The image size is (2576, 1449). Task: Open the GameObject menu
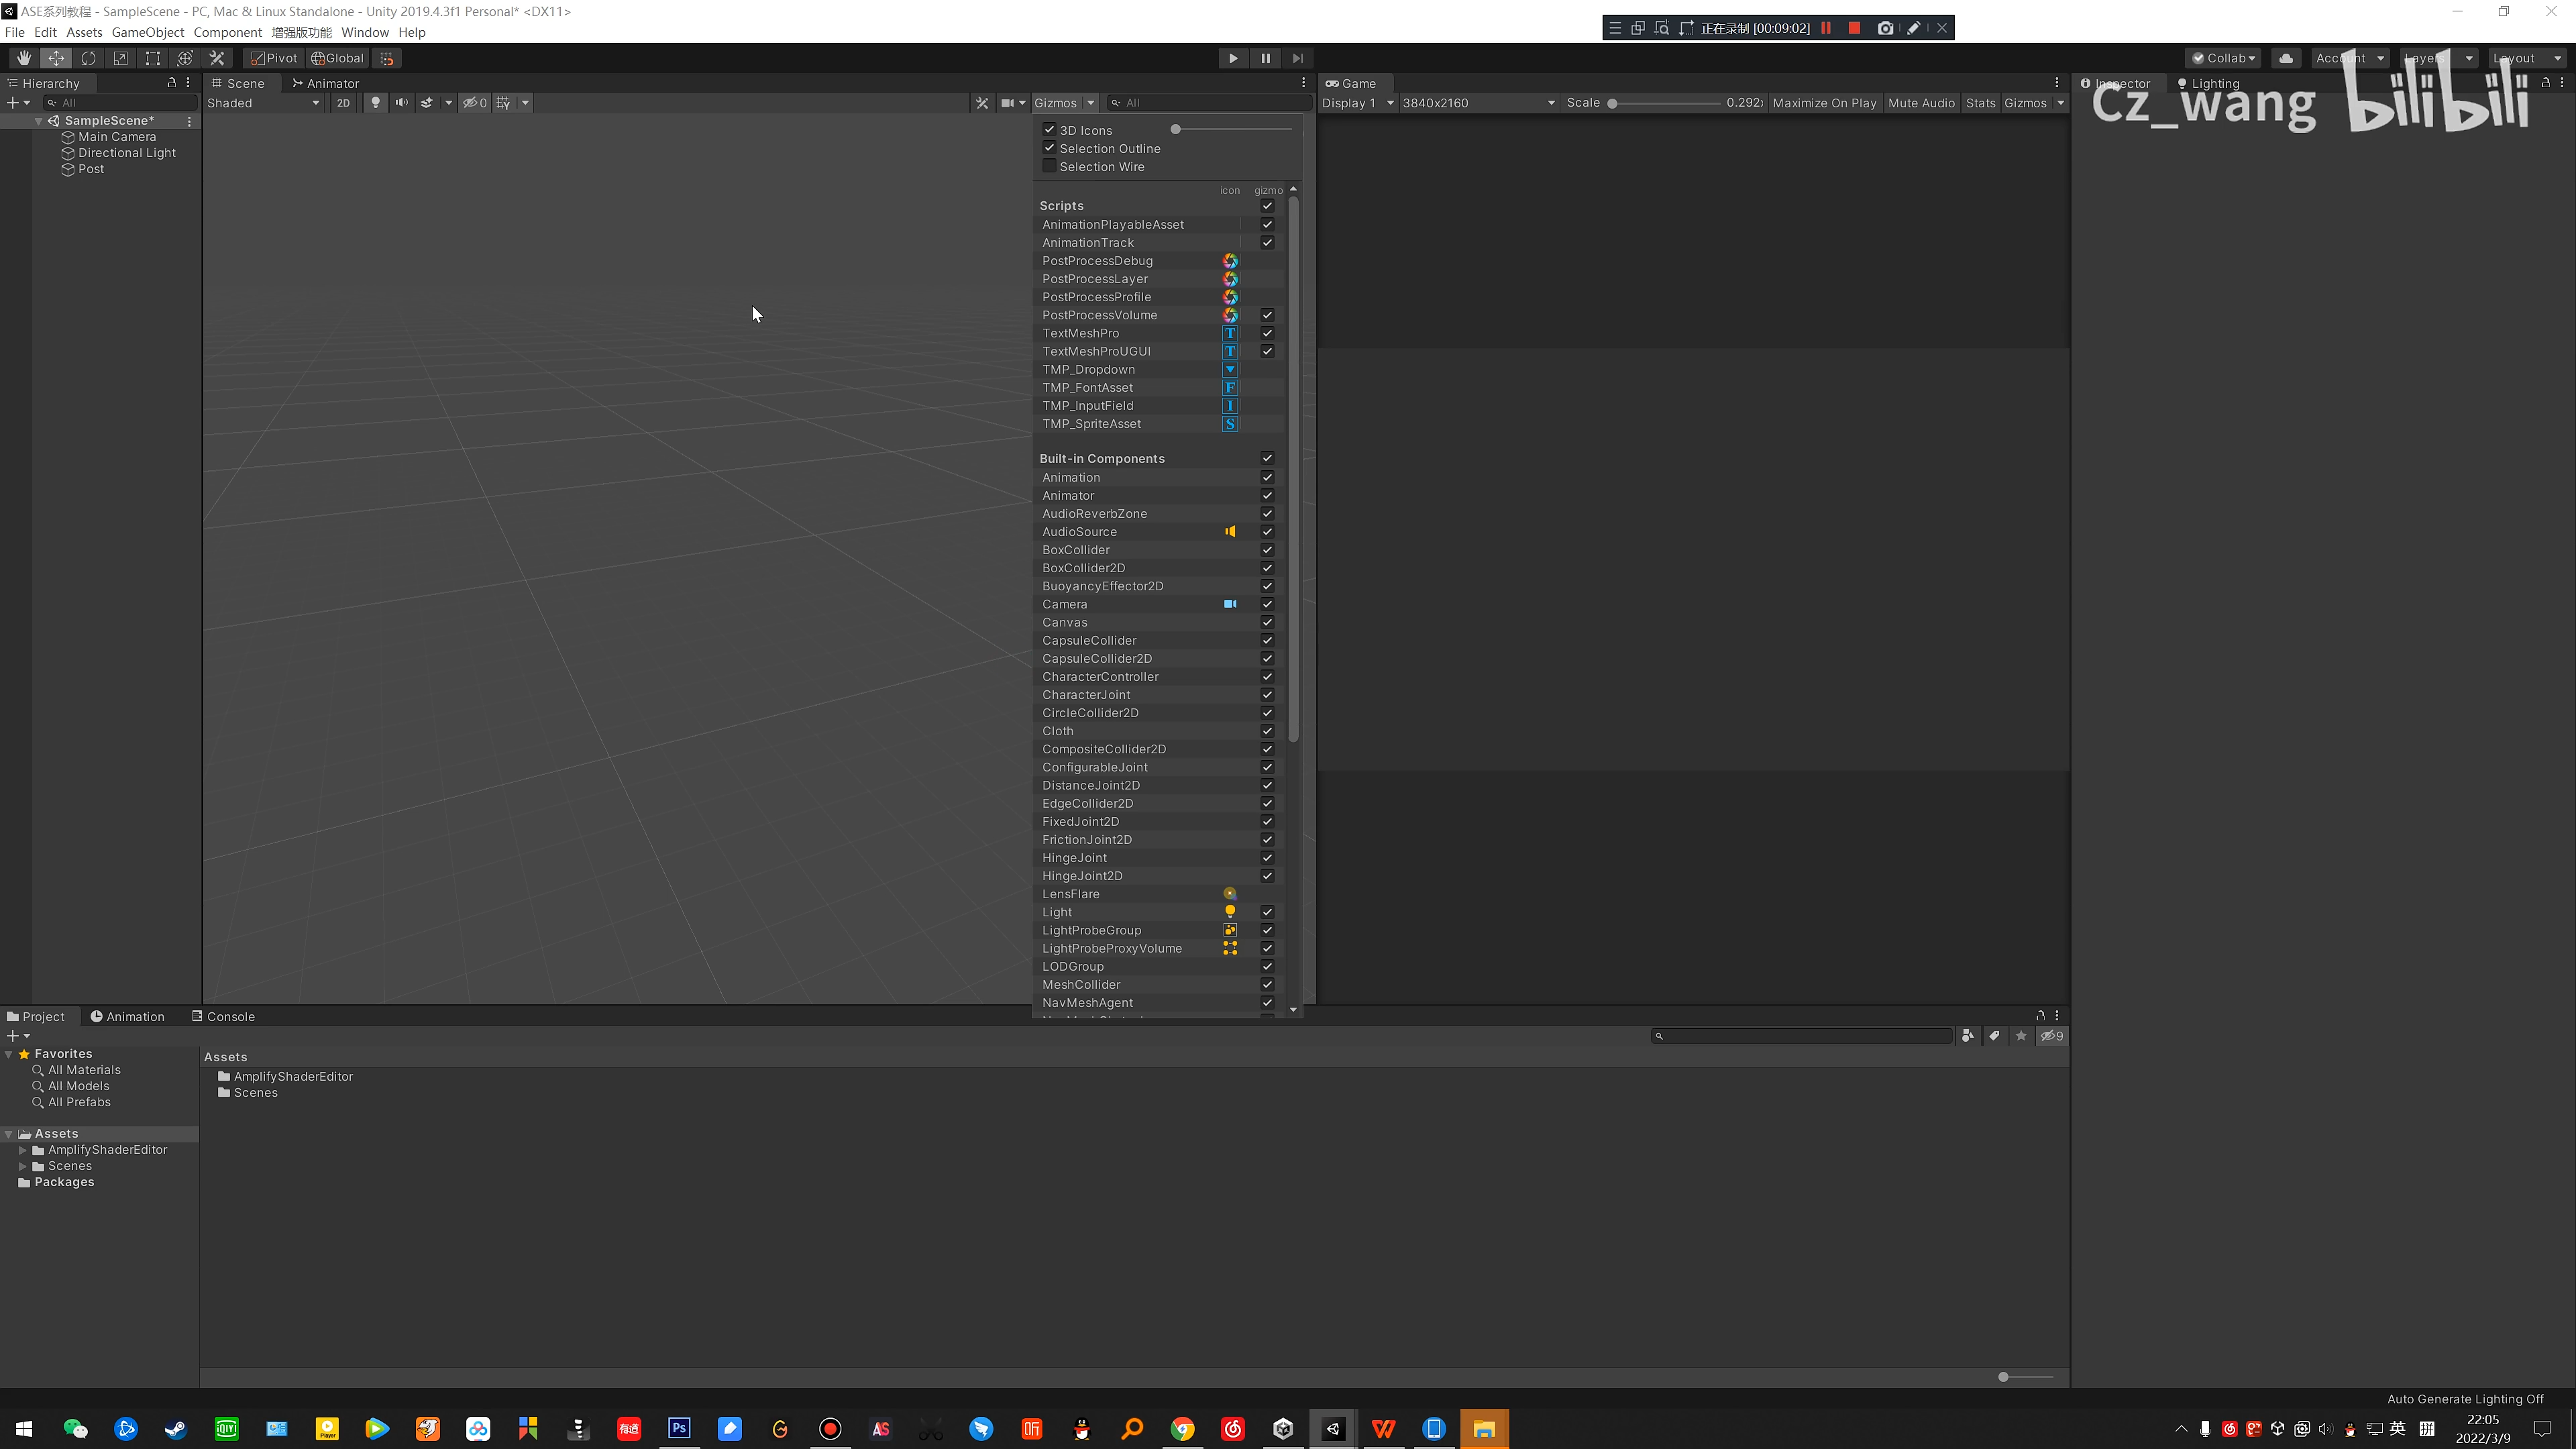pos(148,32)
